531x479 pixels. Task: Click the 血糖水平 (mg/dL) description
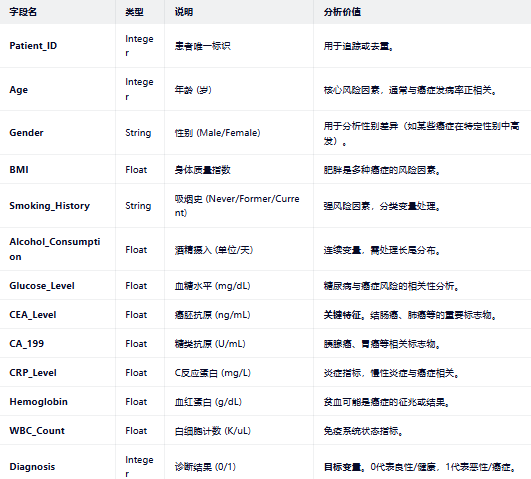[212, 286]
